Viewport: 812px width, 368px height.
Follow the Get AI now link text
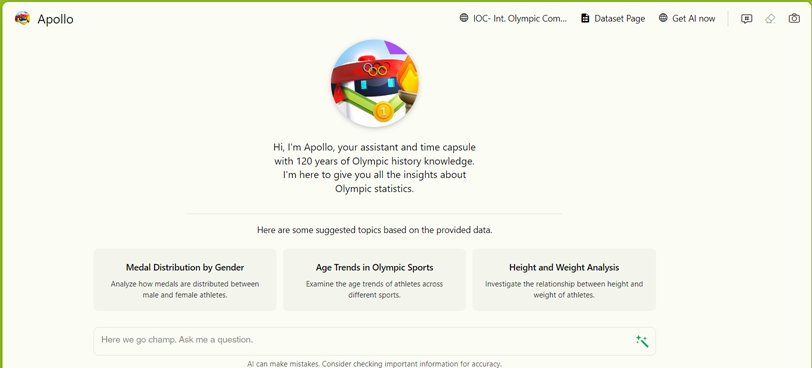tap(693, 19)
